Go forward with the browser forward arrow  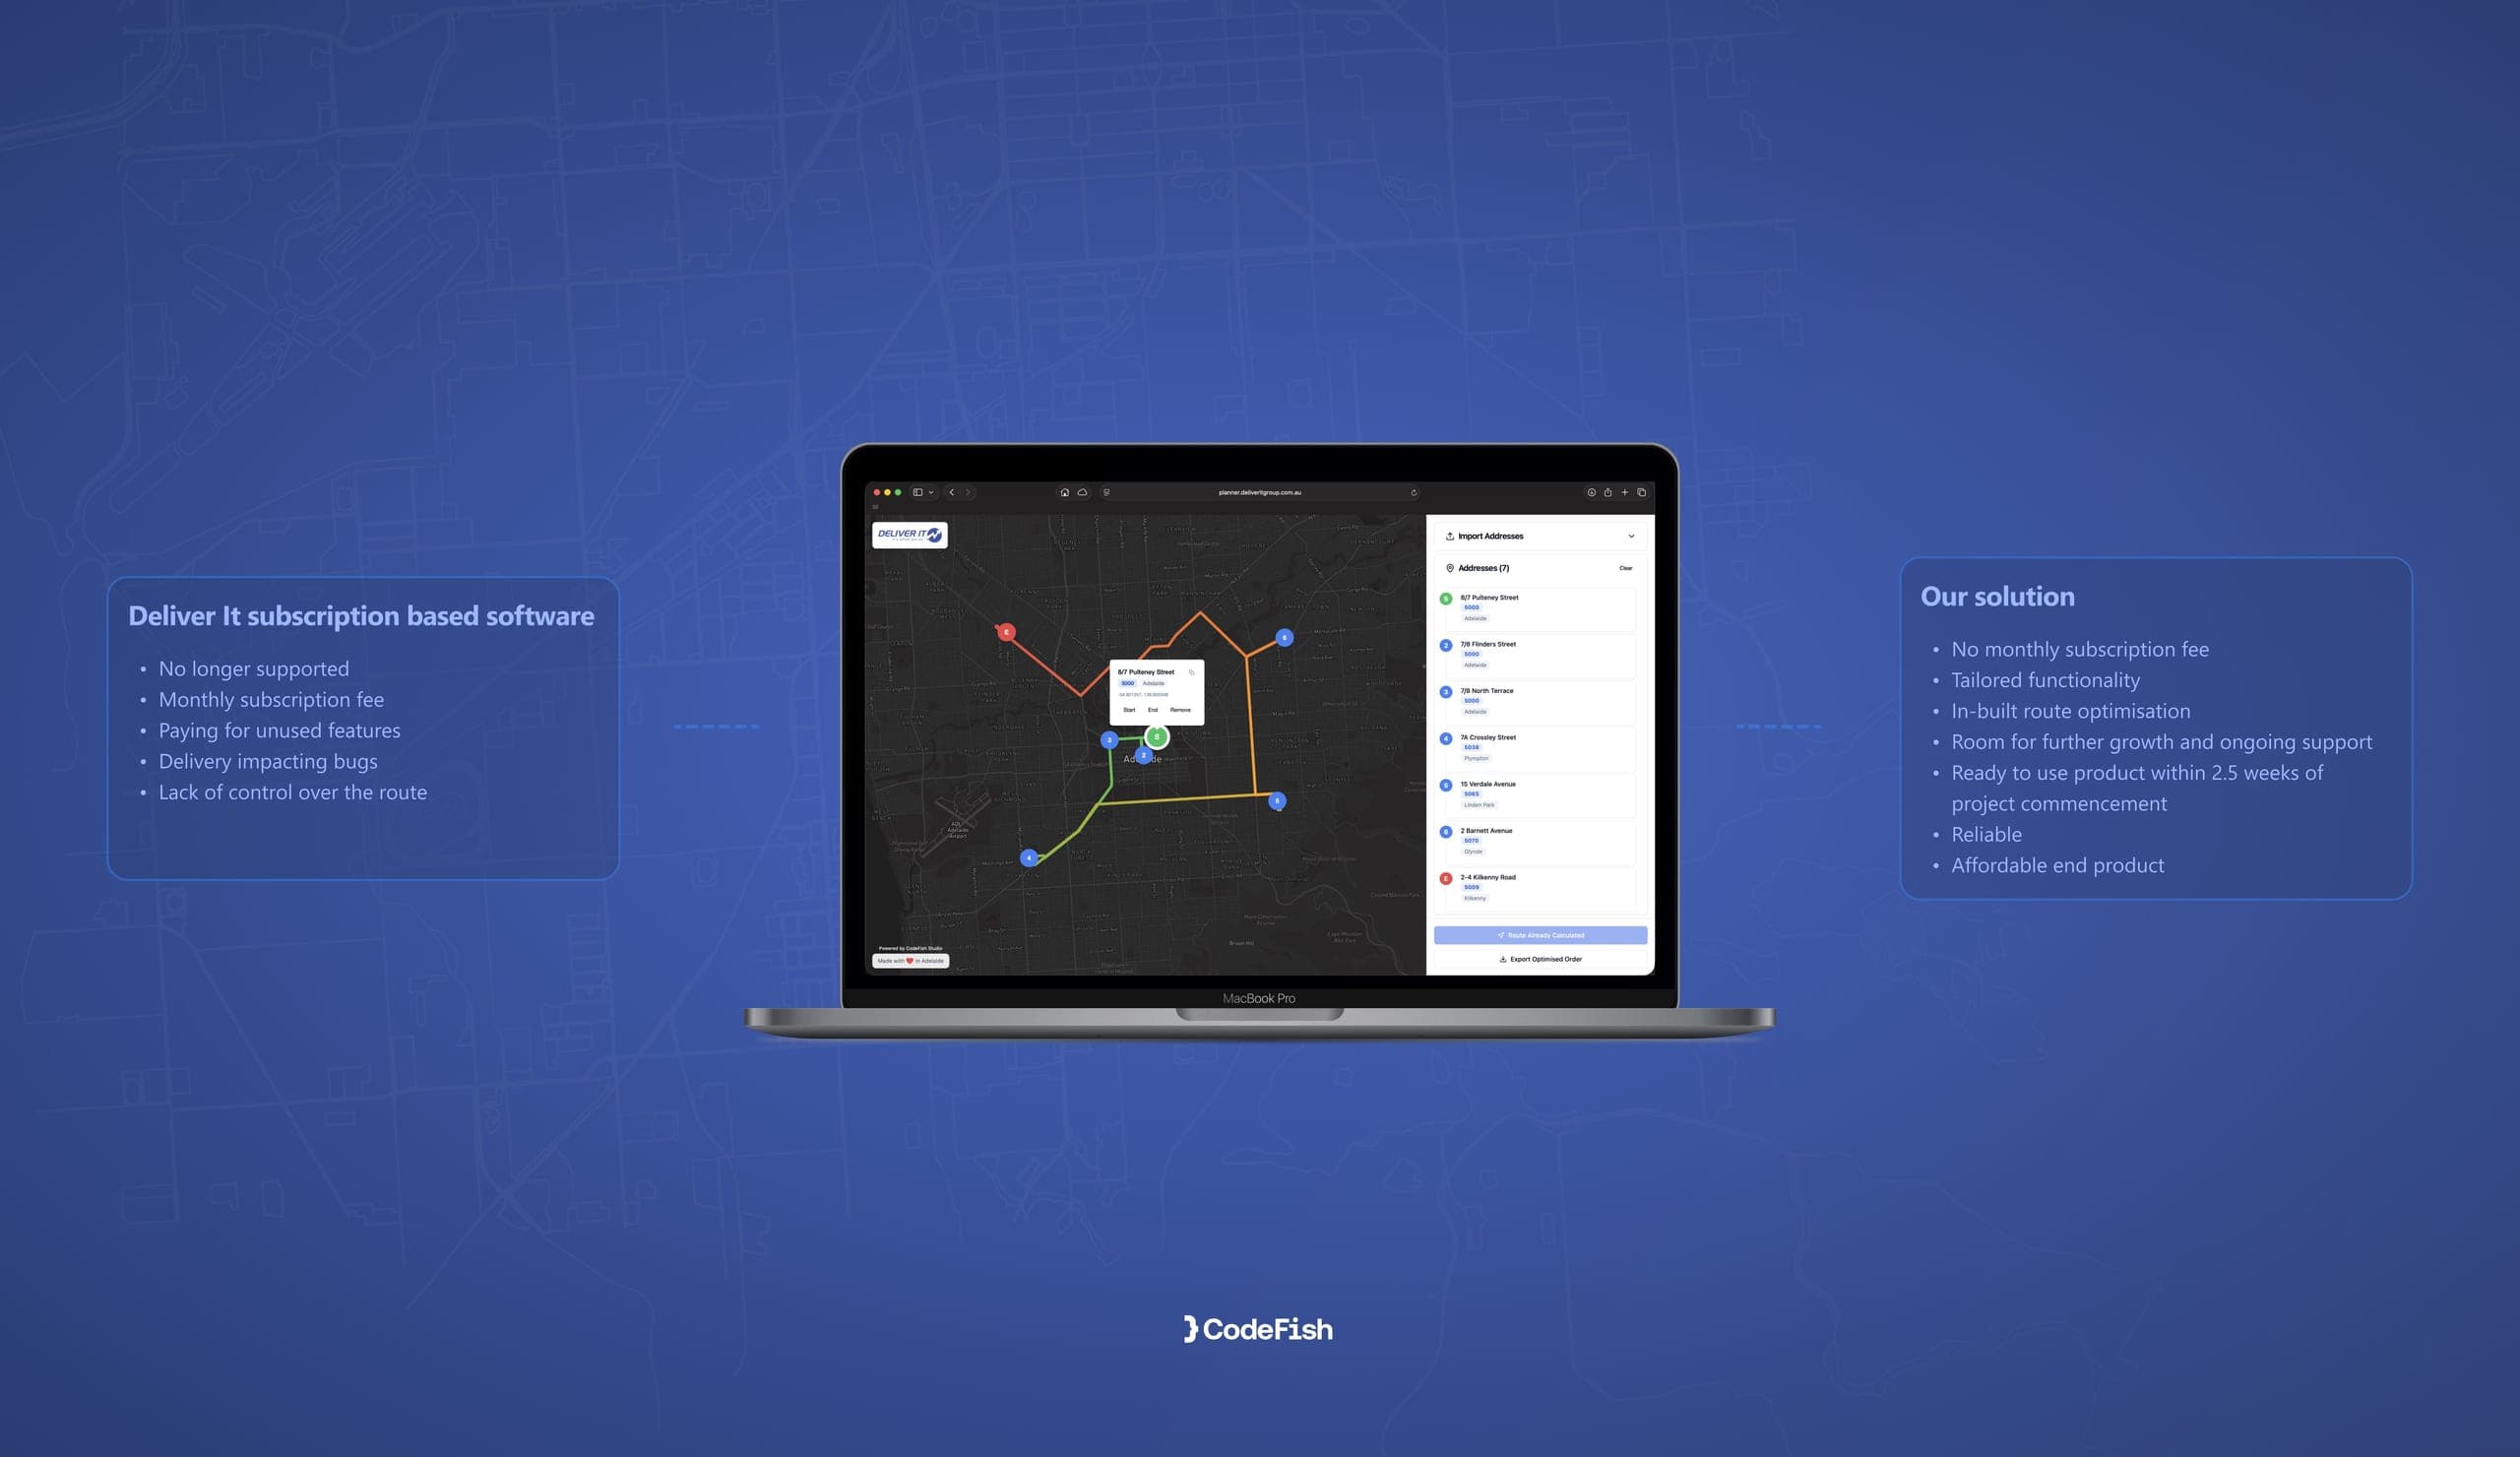point(967,492)
